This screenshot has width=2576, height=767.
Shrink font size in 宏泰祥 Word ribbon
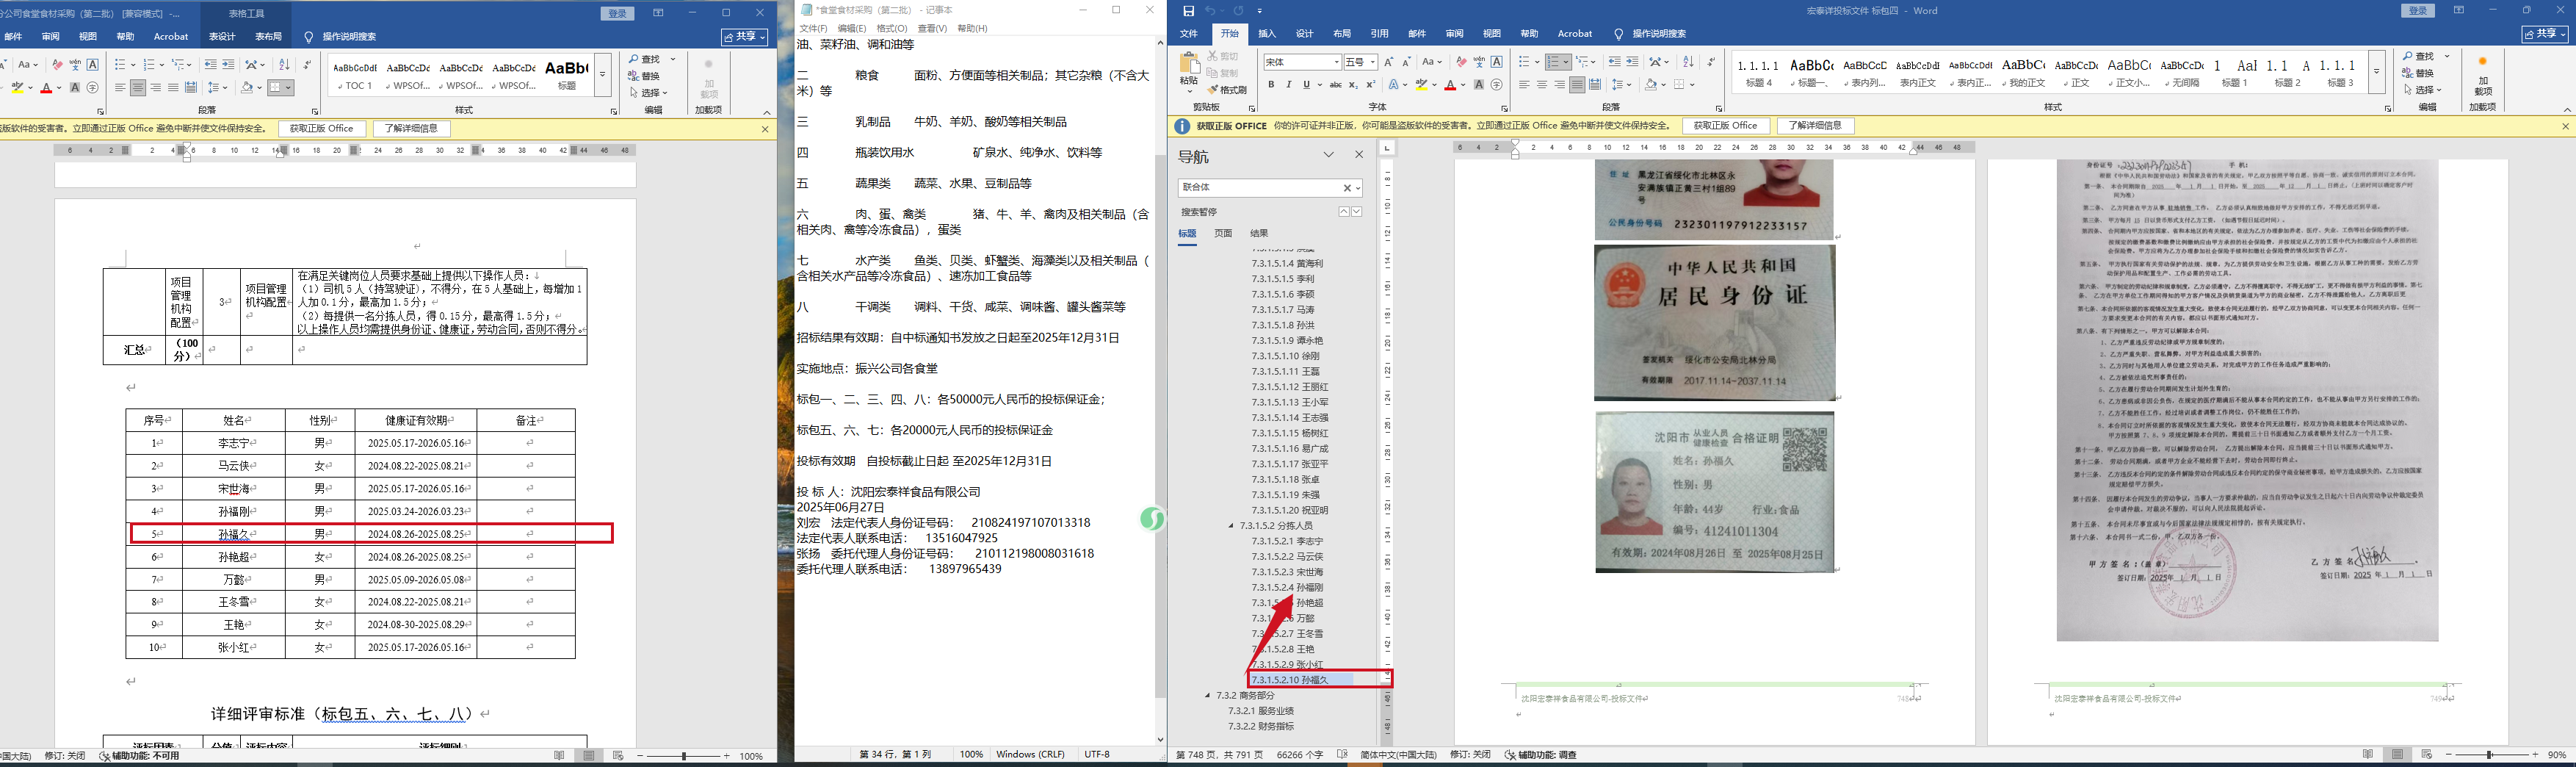(1406, 62)
